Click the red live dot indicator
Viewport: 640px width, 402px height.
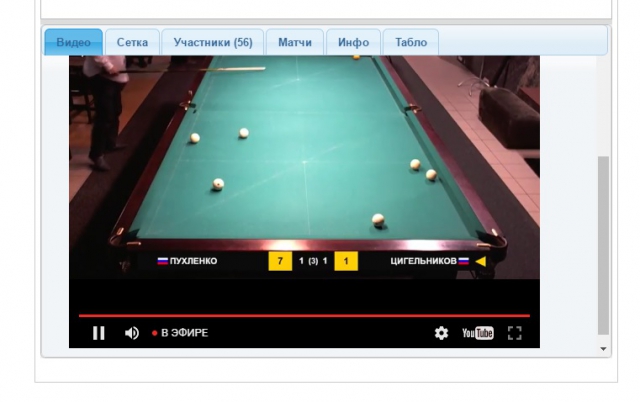point(154,333)
